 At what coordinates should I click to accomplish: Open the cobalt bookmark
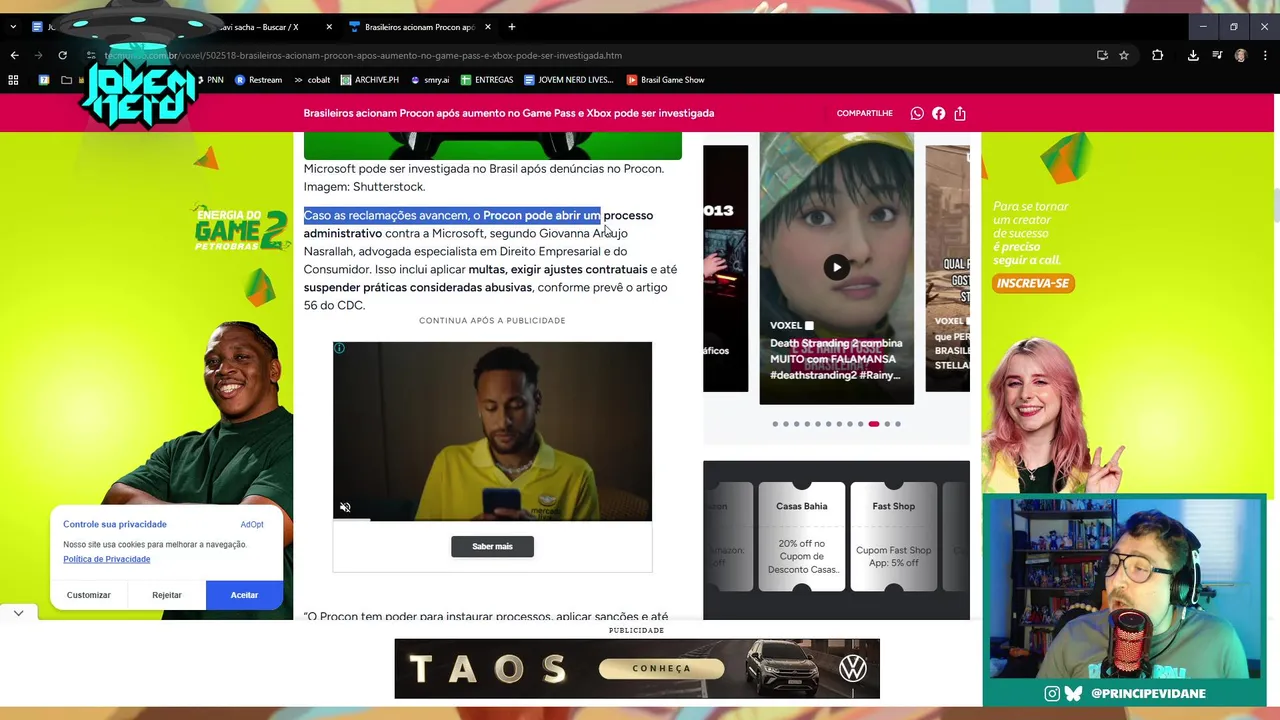coord(311,80)
